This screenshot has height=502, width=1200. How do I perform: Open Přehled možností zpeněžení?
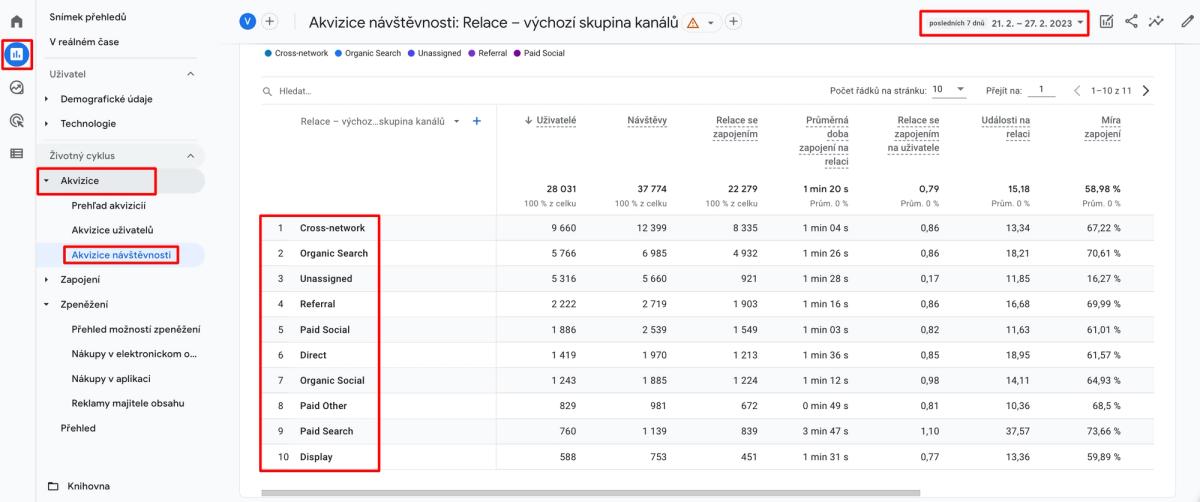pyautogui.click(x=136, y=329)
